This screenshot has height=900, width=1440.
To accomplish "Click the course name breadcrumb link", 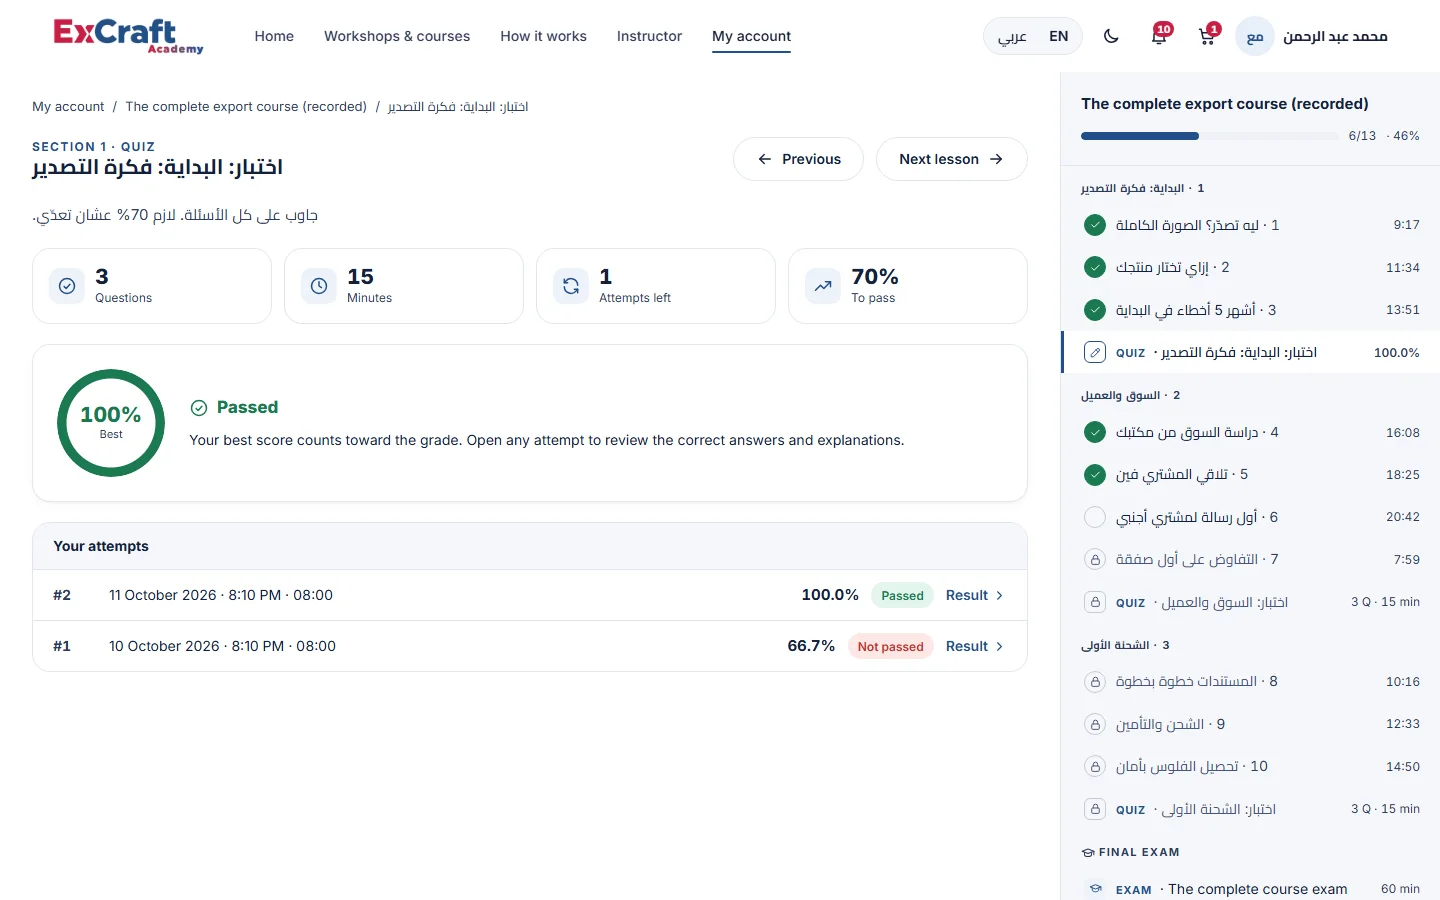I will [x=246, y=107].
